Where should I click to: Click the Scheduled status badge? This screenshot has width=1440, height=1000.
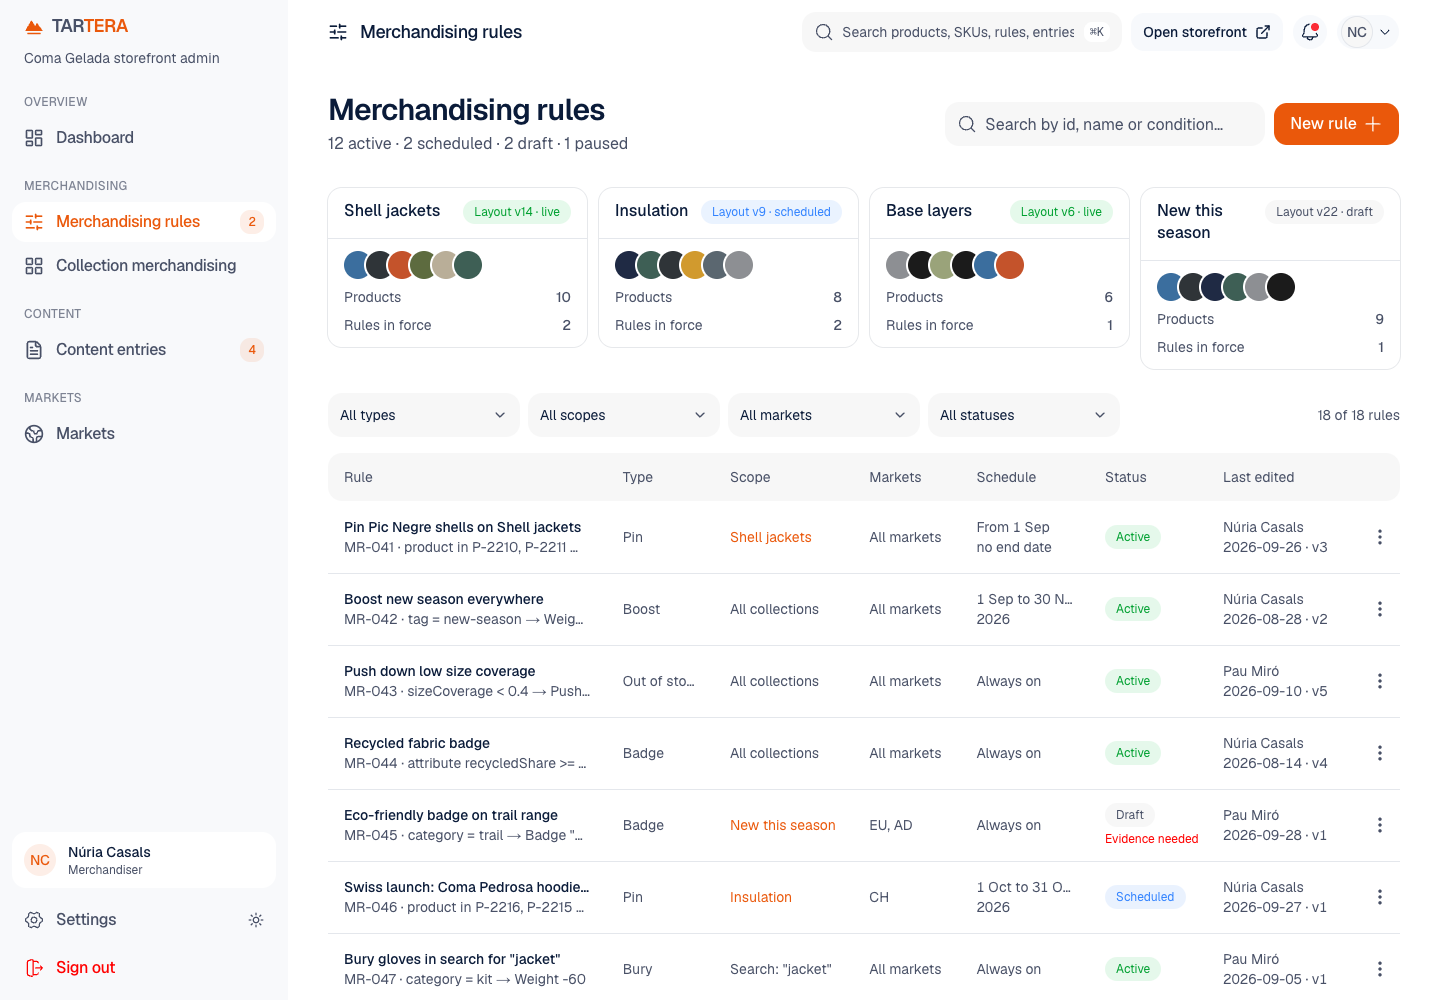1145,897
